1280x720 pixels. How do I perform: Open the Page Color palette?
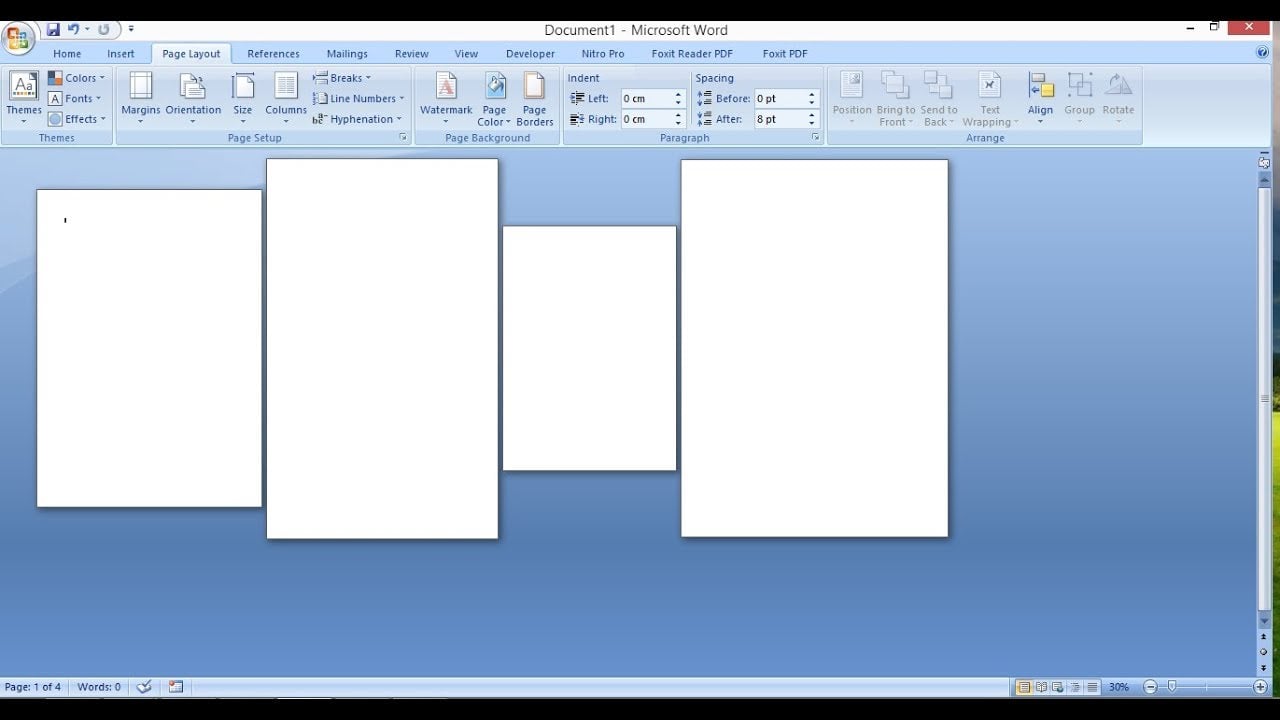[494, 98]
